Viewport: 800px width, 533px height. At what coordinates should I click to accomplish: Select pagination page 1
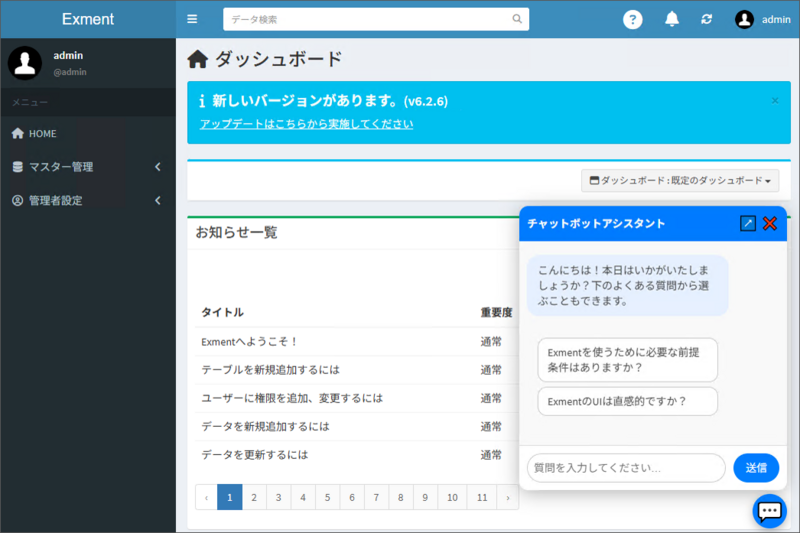230,497
